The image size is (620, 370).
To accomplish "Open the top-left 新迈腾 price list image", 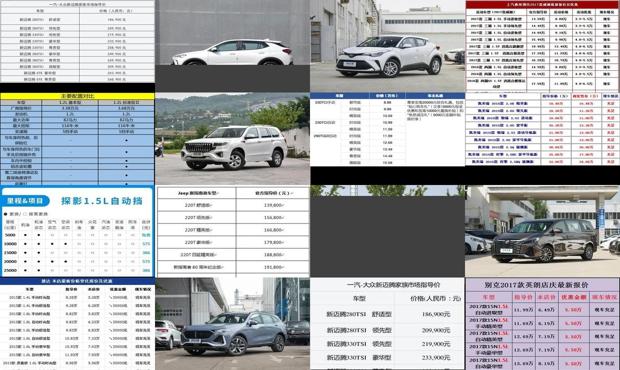I will pos(78,42).
